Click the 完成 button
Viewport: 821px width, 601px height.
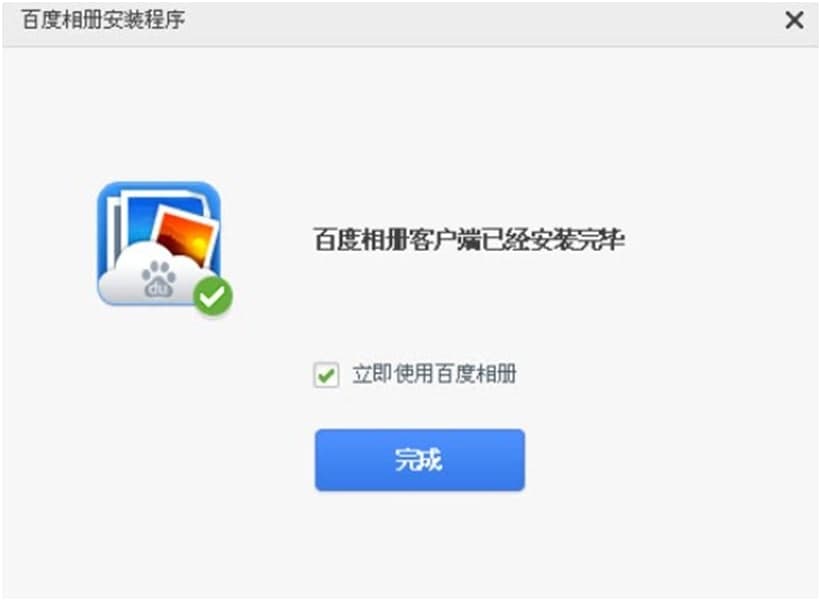coord(419,460)
